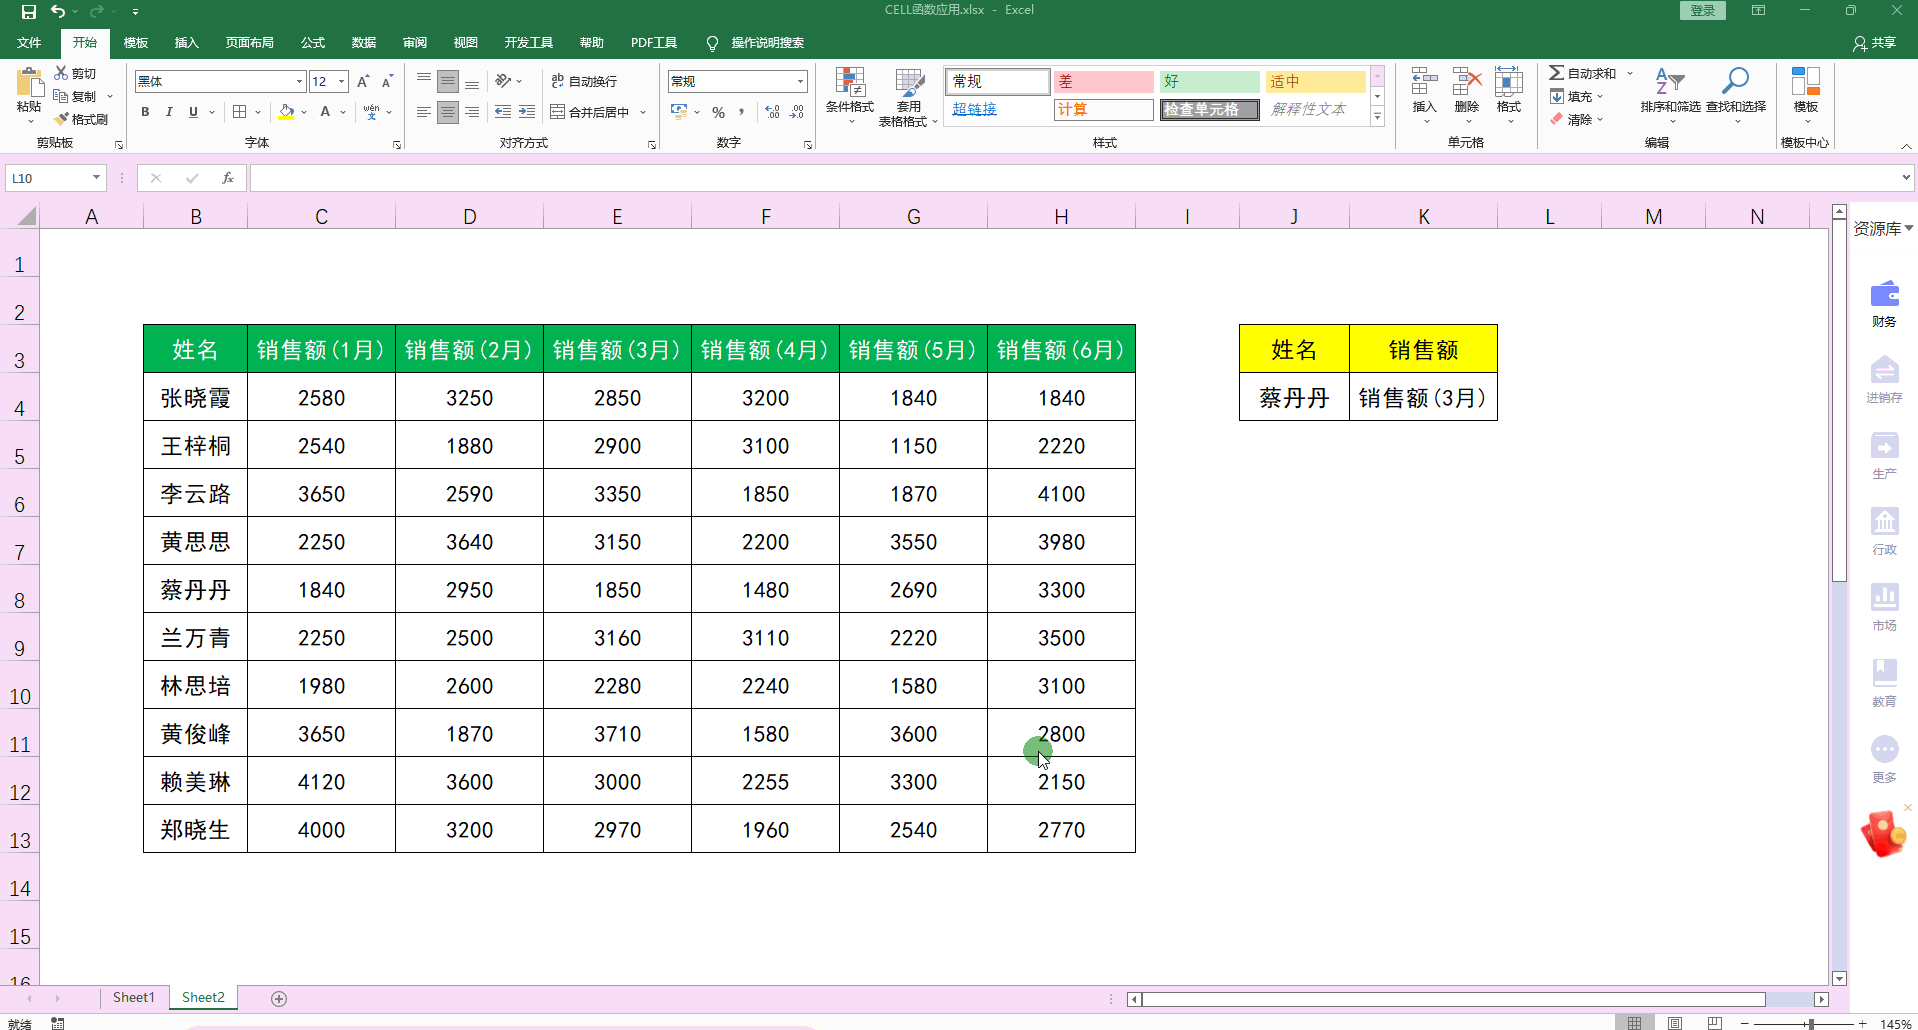Click the Paste clipboard icon
The height and width of the screenshot is (1030, 1918).
point(29,82)
